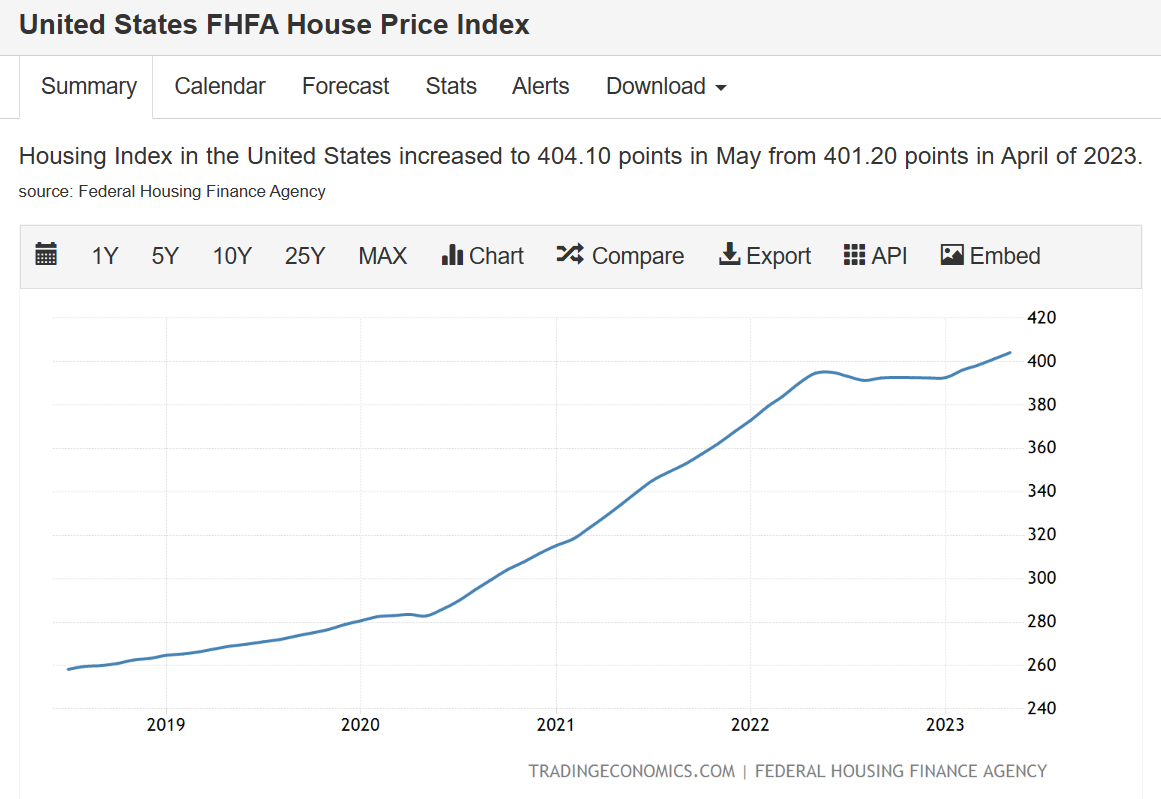Expand the Download dropdown menu
This screenshot has width=1161, height=799.
[666, 87]
